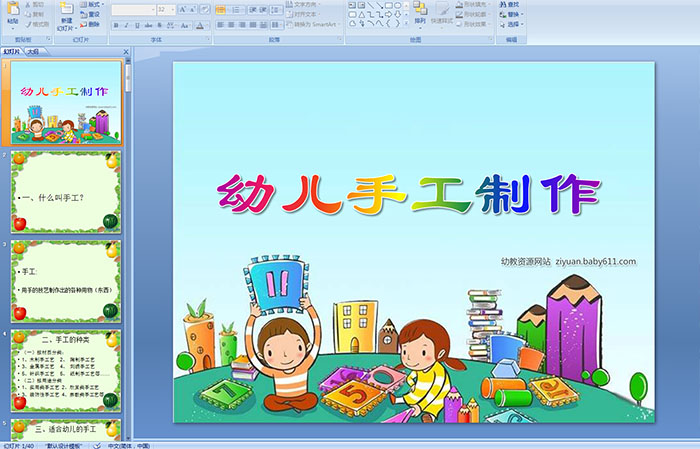Click the Select (选择) button
This screenshot has height=449, width=700.
pos(511,24)
